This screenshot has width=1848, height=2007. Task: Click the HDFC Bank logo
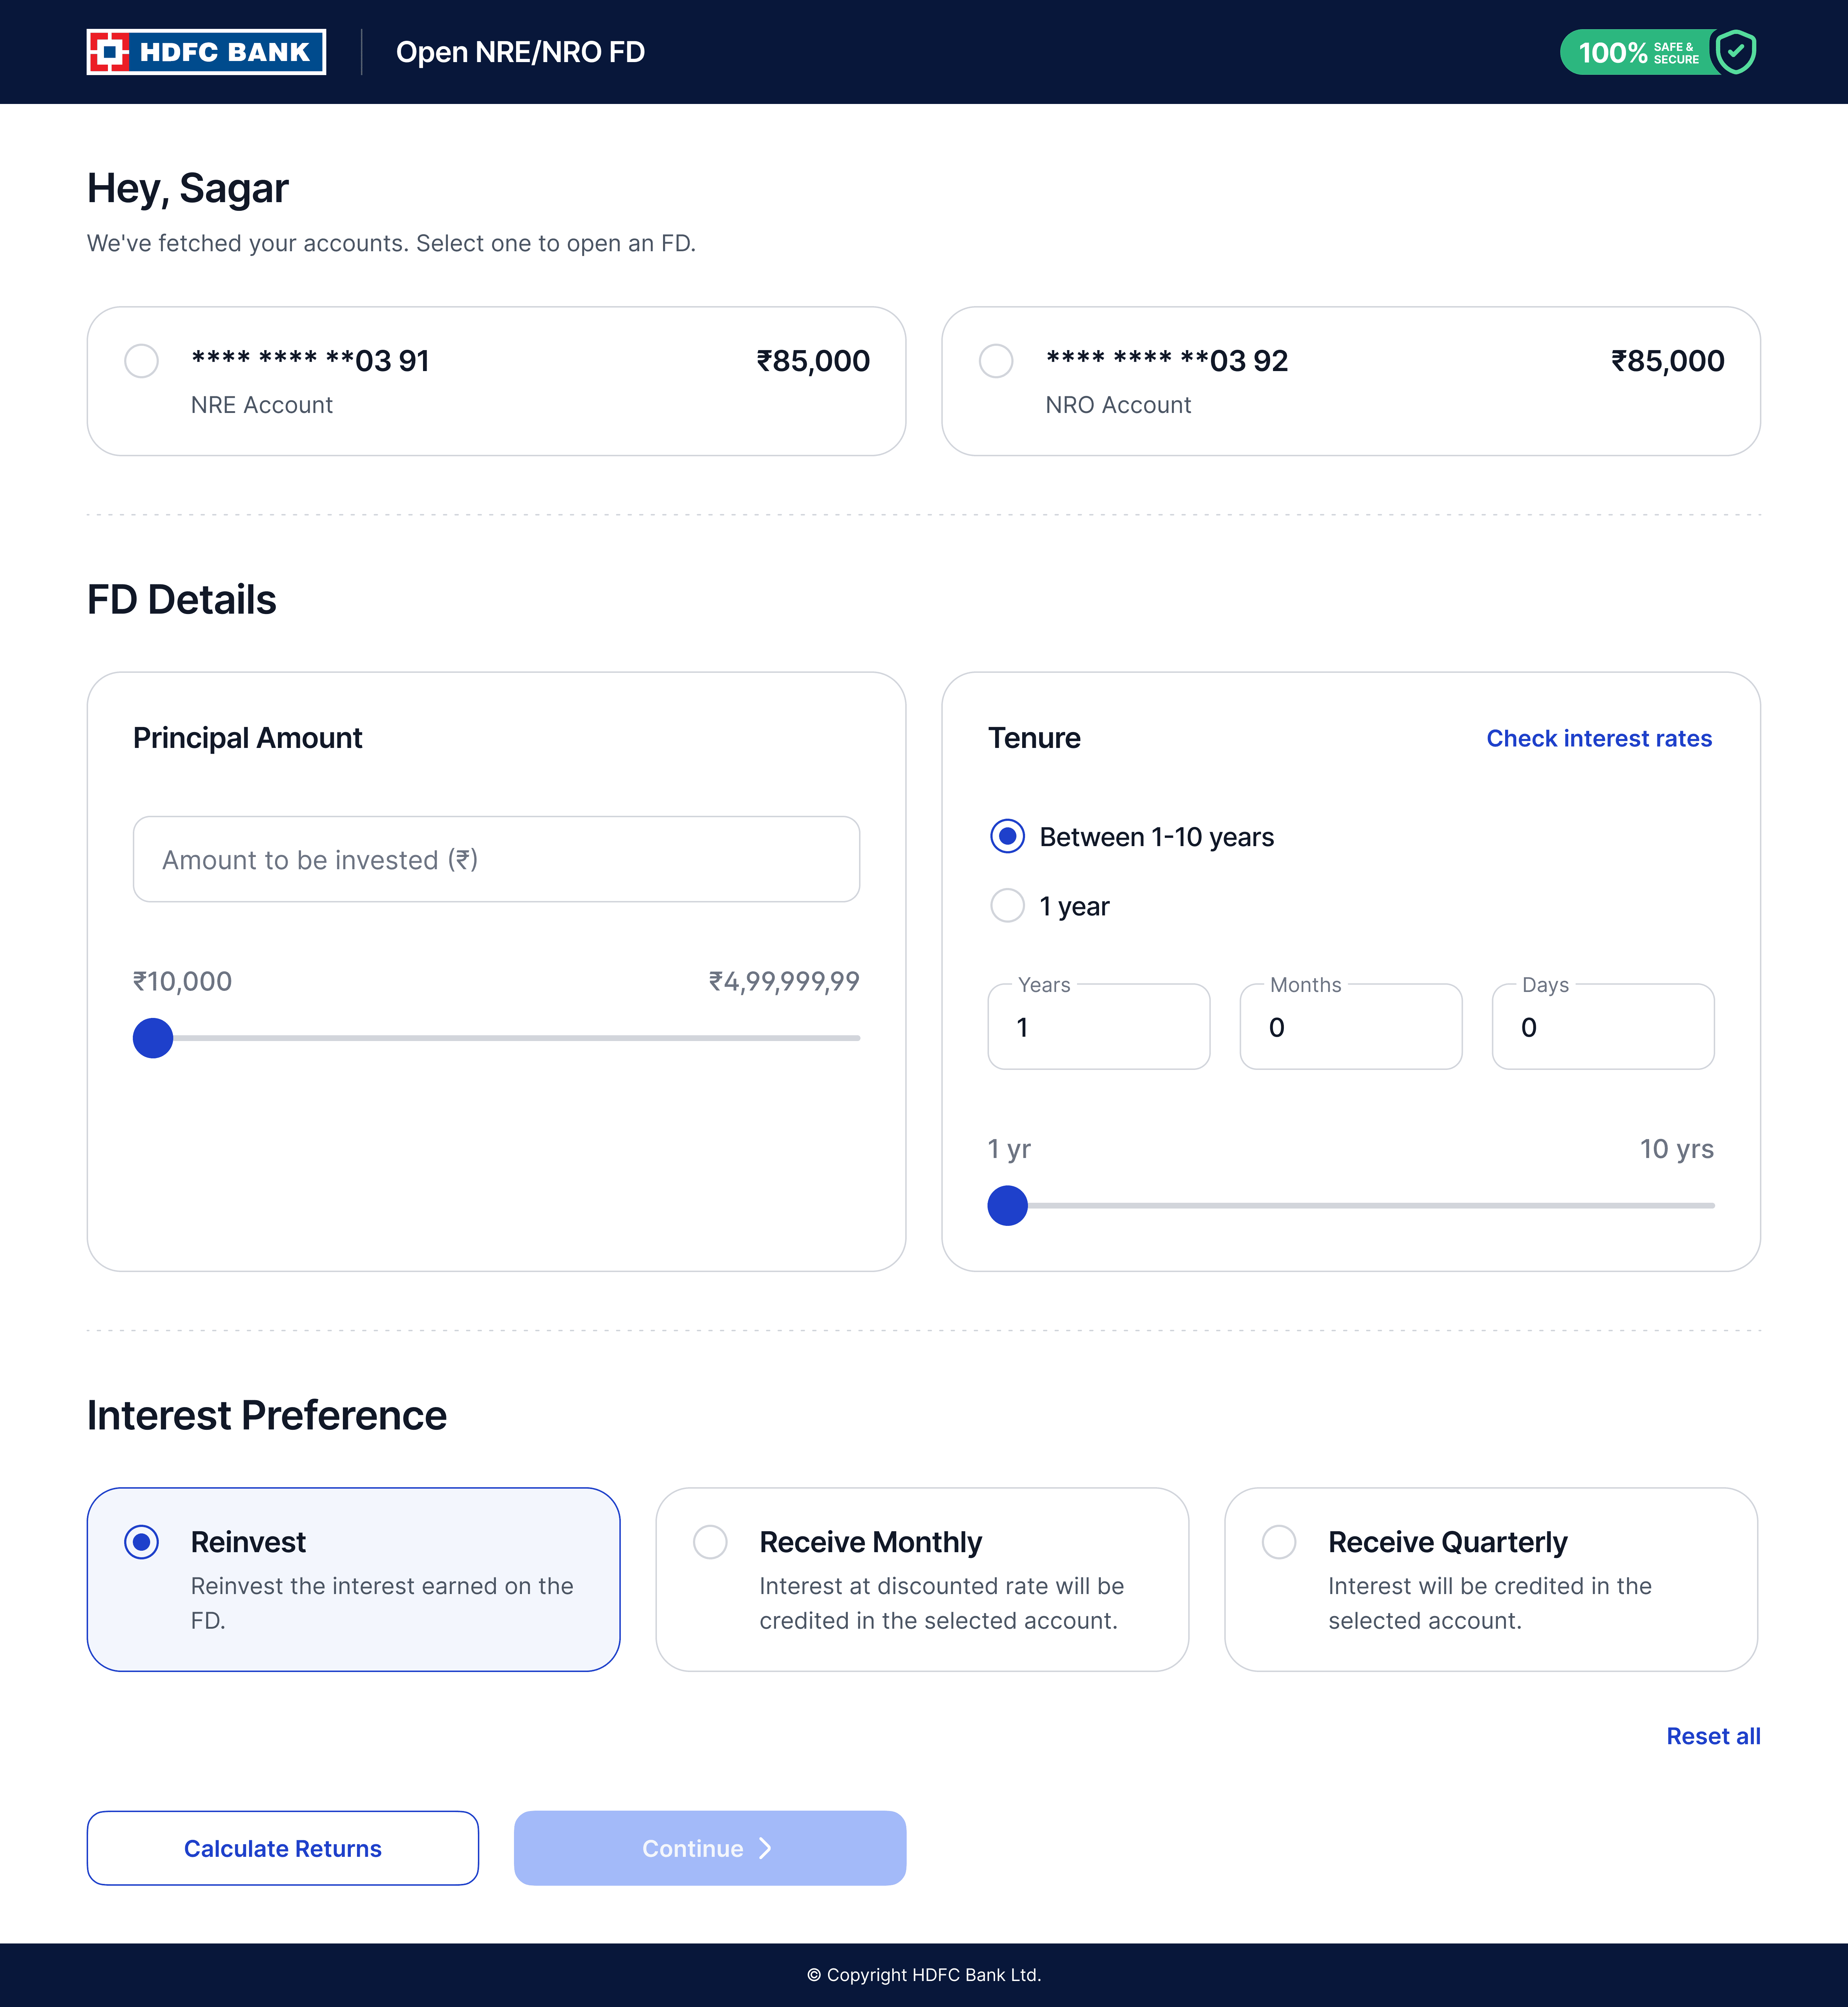pos(206,52)
